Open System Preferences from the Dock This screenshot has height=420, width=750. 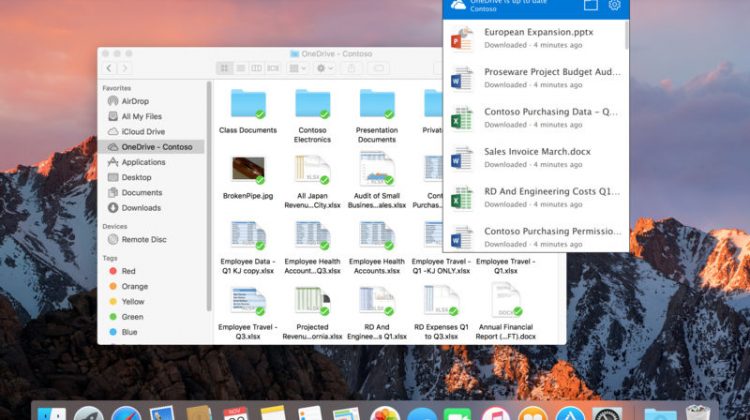607,414
